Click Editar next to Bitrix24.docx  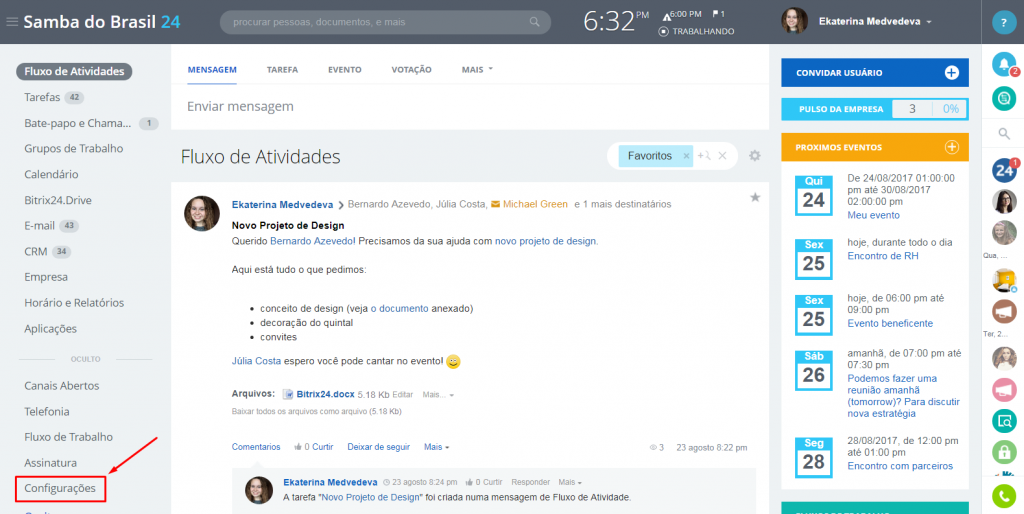pos(403,394)
